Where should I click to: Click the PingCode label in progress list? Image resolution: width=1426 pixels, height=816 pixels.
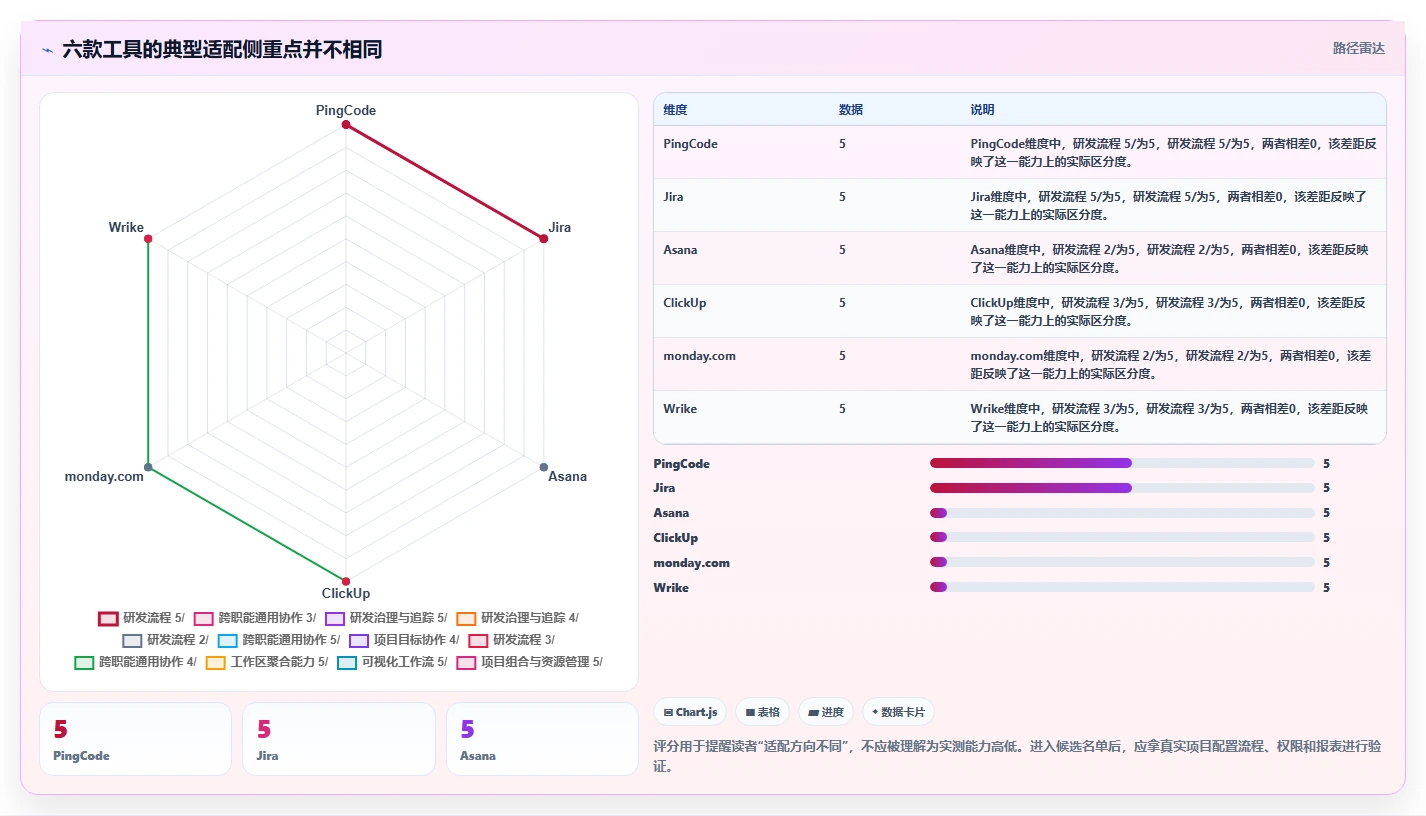click(681, 464)
